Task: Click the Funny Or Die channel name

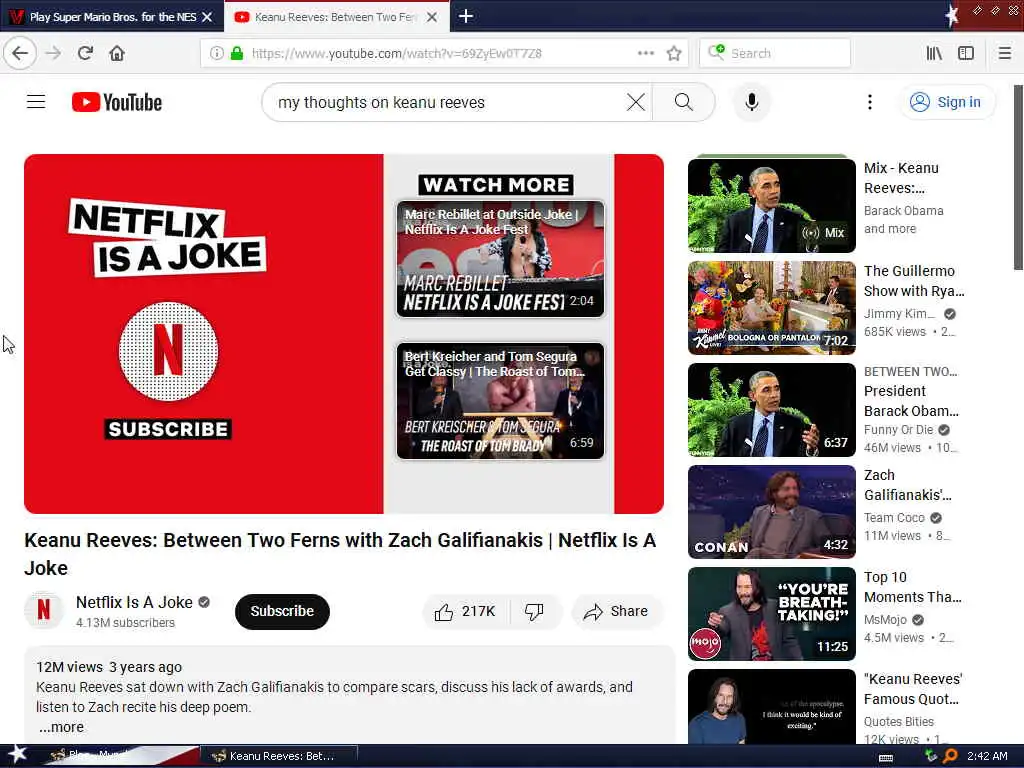Action: coord(899,430)
